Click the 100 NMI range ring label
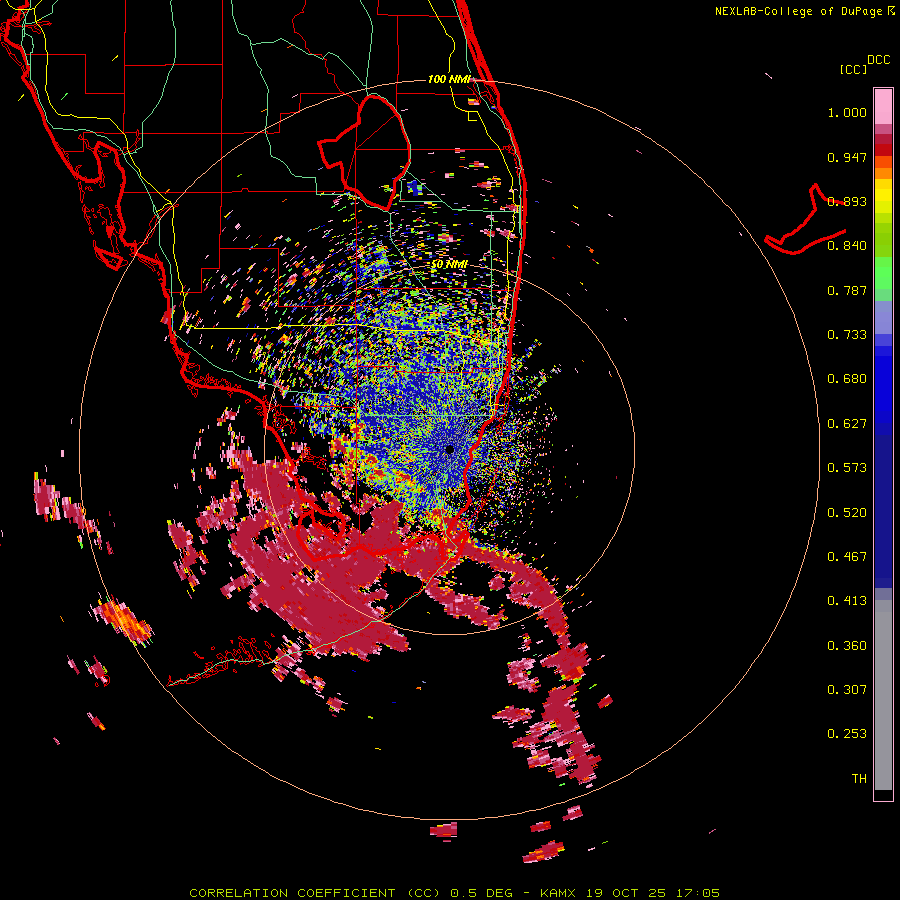The width and height of the screenshot is (900, 900). pos(449,79)
